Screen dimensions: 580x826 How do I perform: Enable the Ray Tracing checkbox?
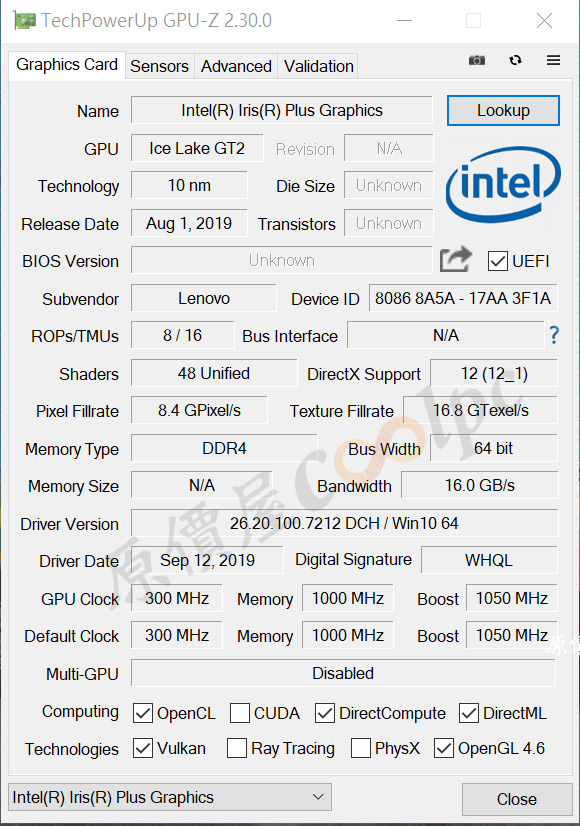(237, 748)
